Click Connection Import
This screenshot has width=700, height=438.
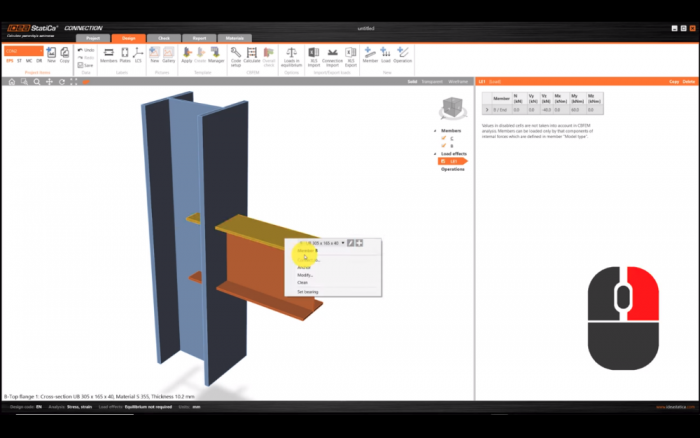(332, 57)
